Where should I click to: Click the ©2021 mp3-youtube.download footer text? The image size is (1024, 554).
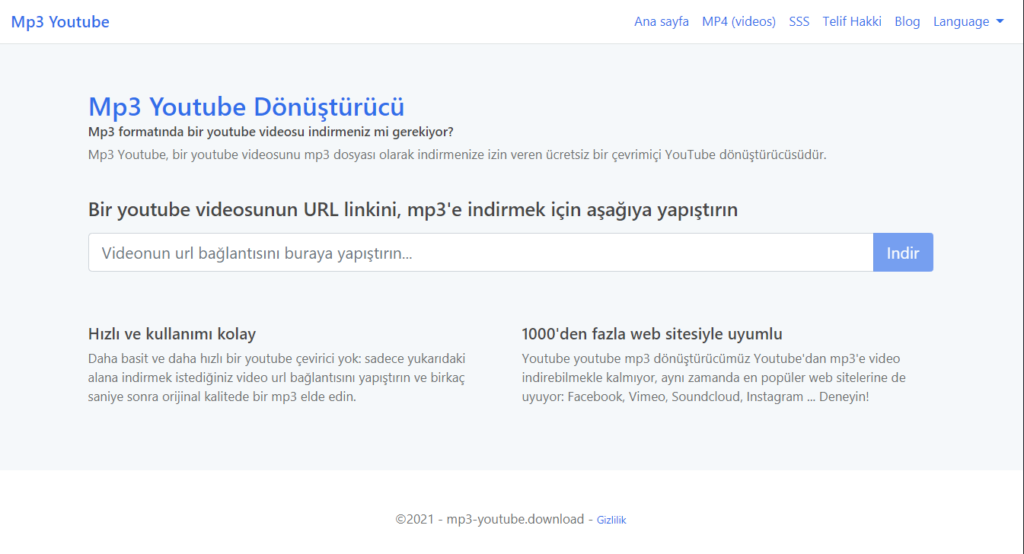tap(489, 519)
